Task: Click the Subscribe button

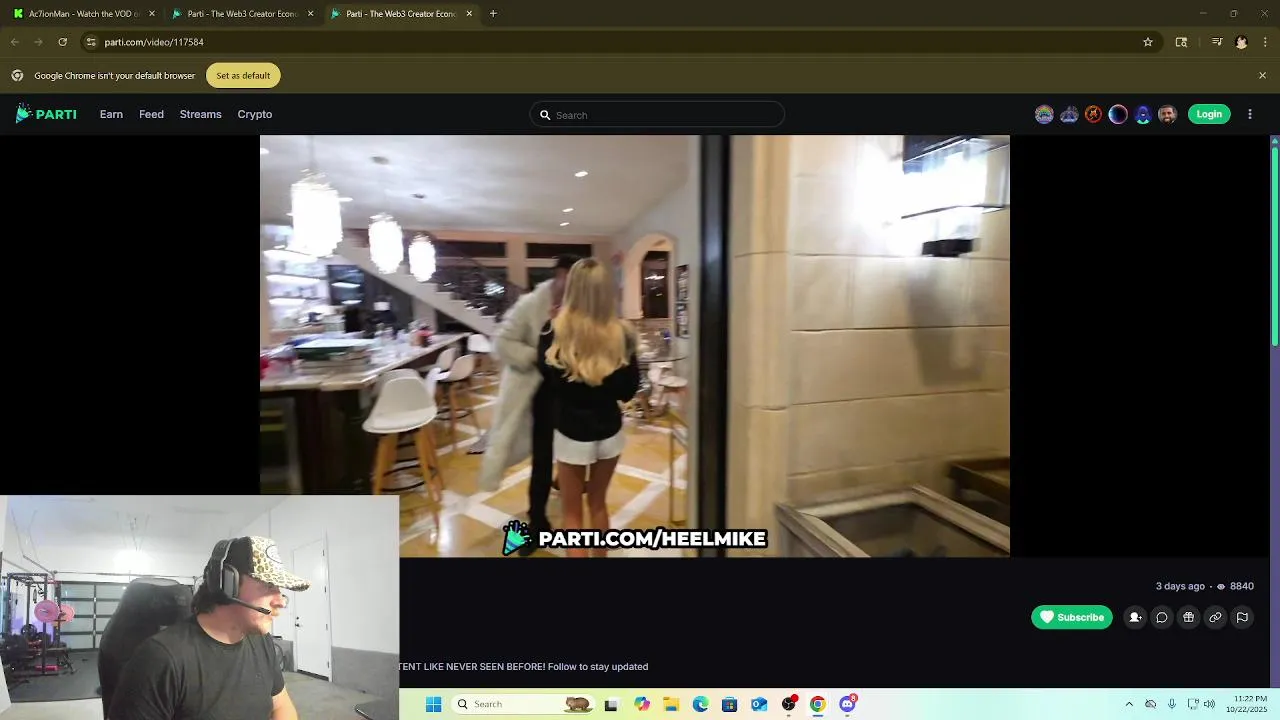Action: 1072,617
